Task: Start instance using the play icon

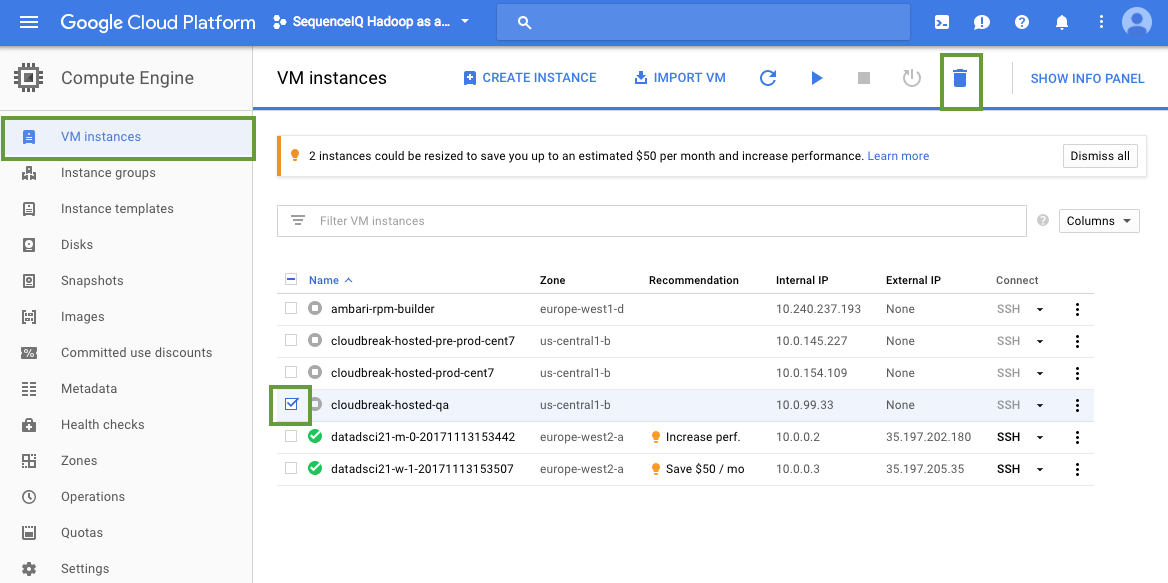Action: pos(817,77)
